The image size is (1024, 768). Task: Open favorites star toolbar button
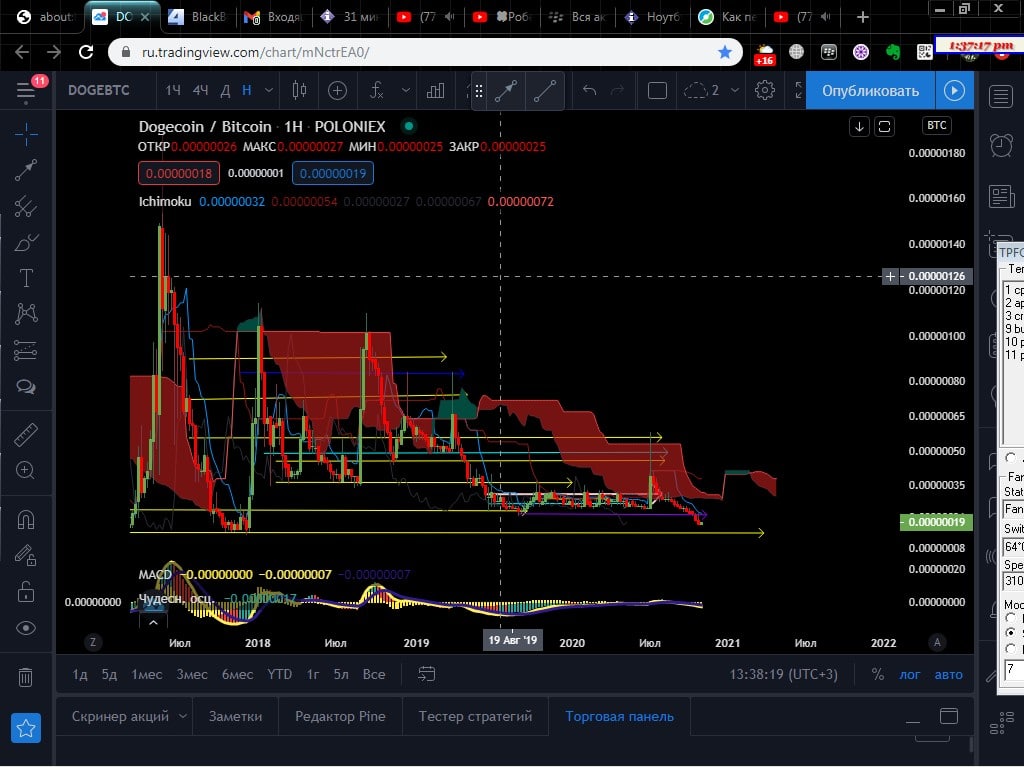26,728
